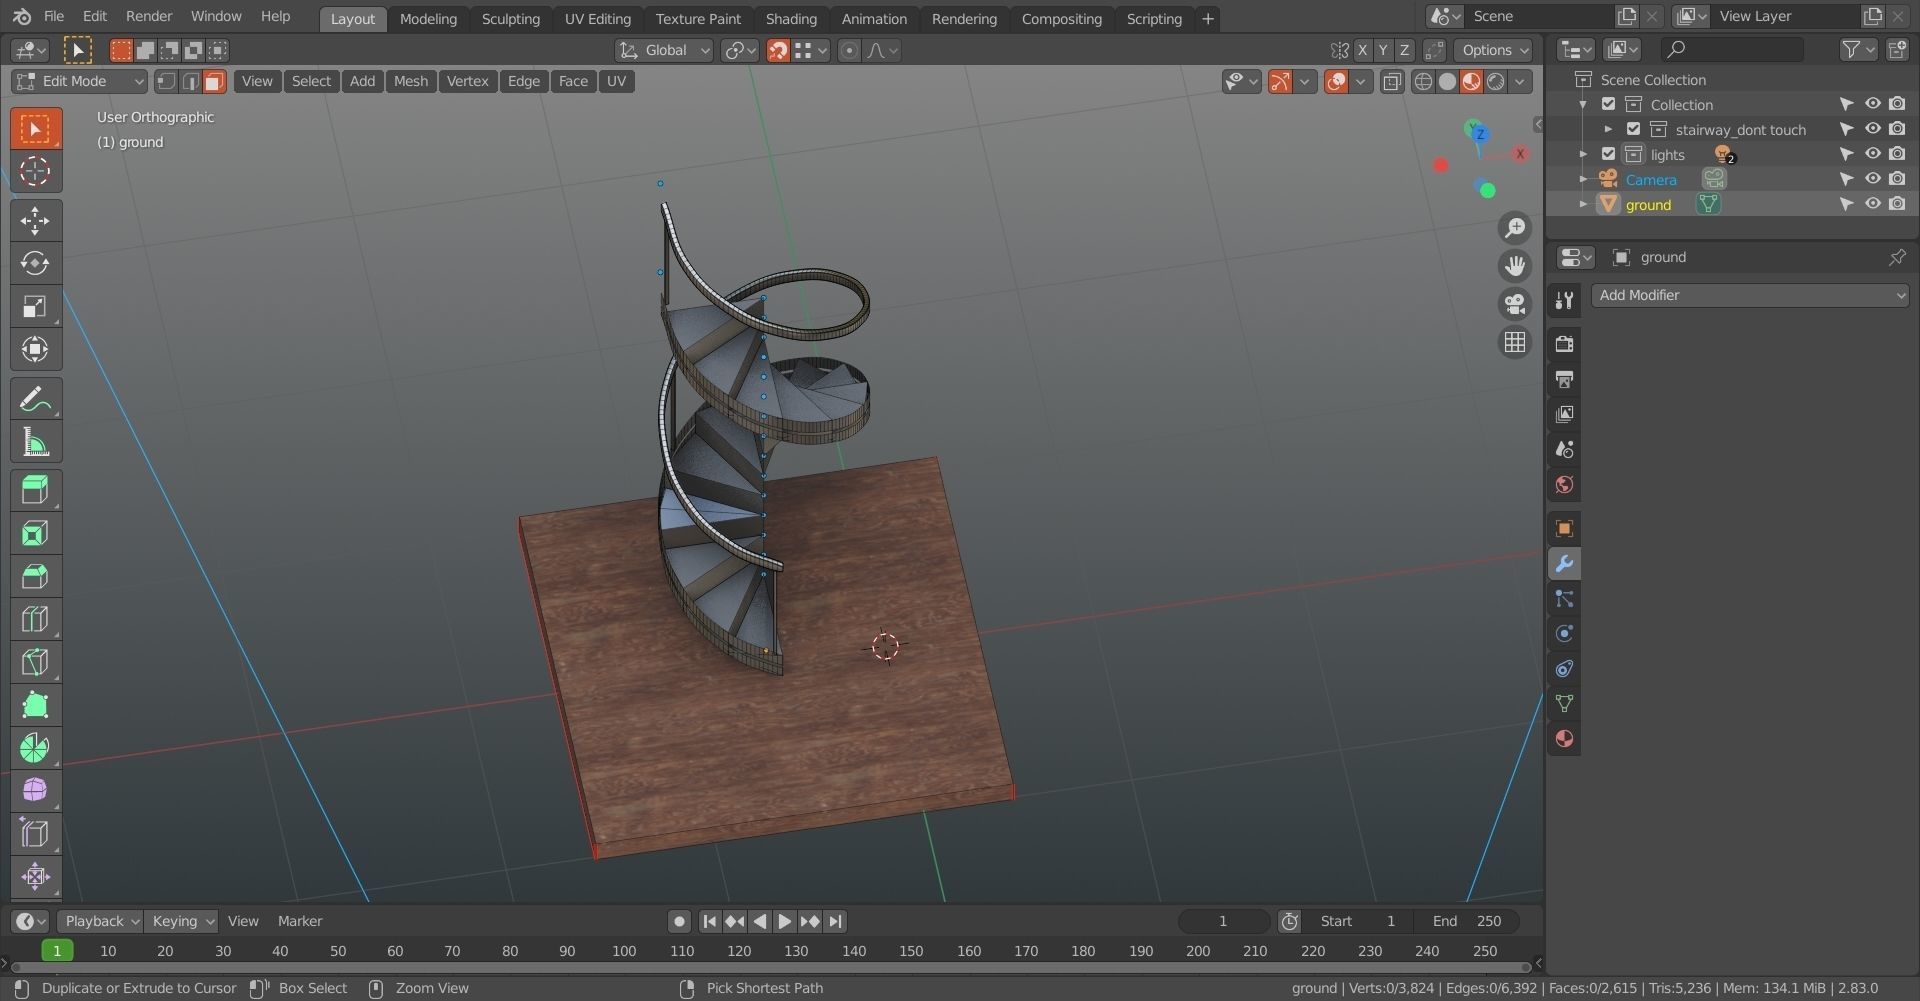Viewport: 1920px width, 1001px height.
Task: Play the animation forward
Action: (x=785, y=922)
